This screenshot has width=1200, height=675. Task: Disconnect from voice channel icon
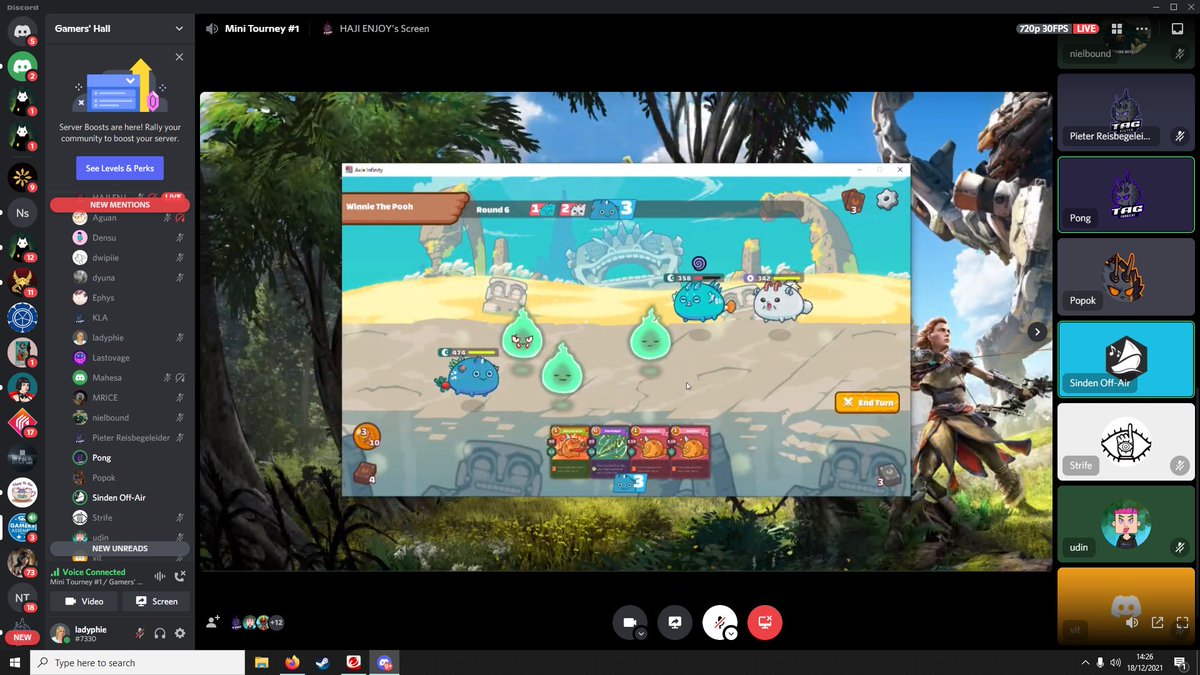click(180, 576)
